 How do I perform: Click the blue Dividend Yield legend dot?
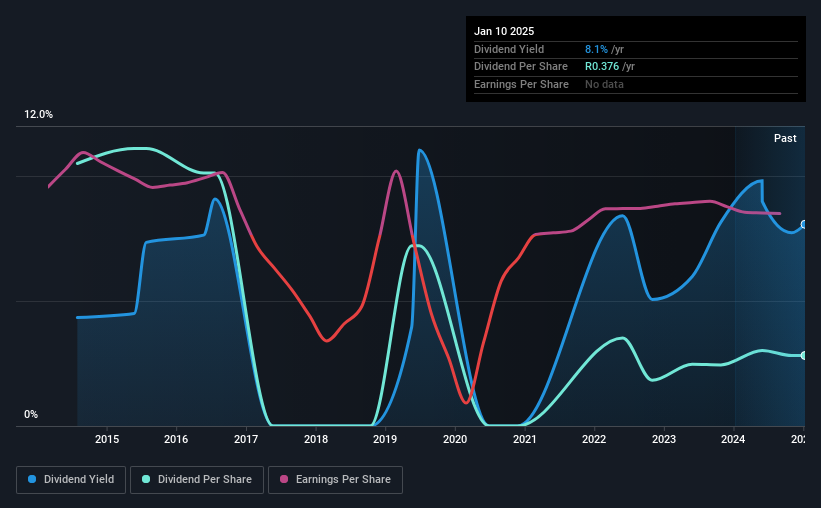coord(32,479)
